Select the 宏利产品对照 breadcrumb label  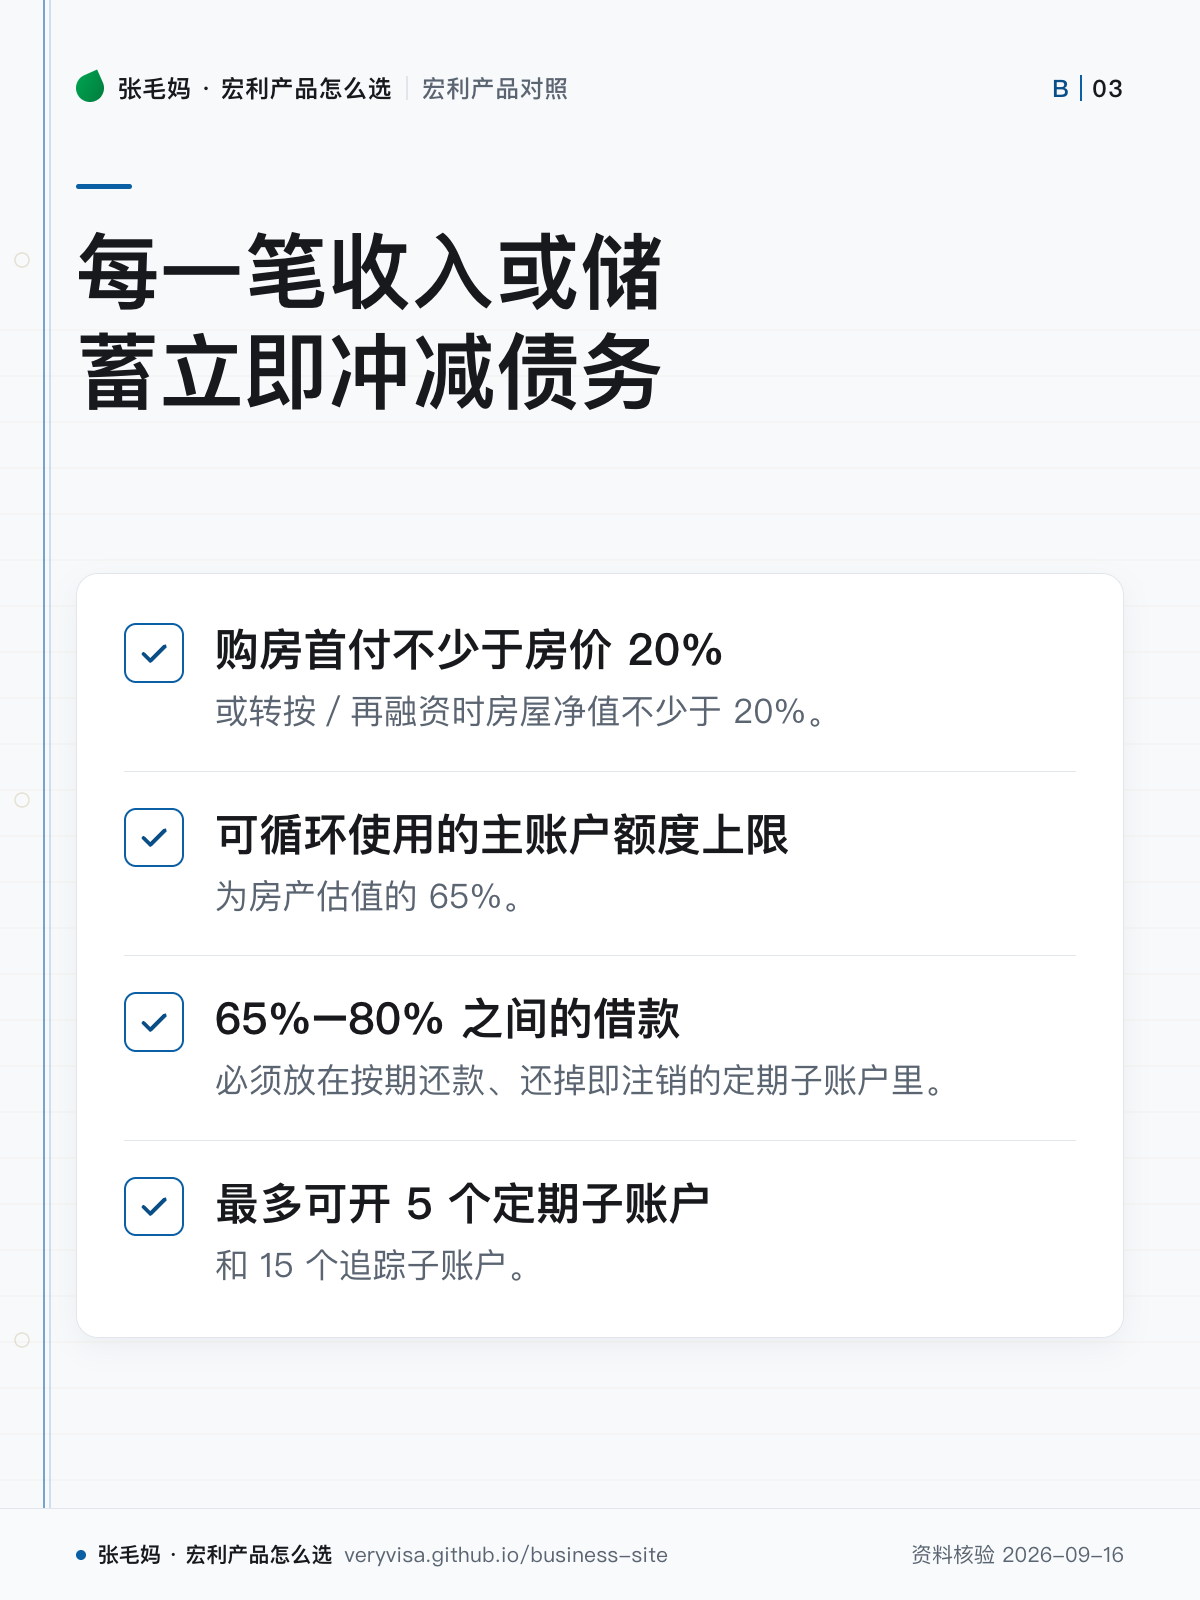coord(495,89)
